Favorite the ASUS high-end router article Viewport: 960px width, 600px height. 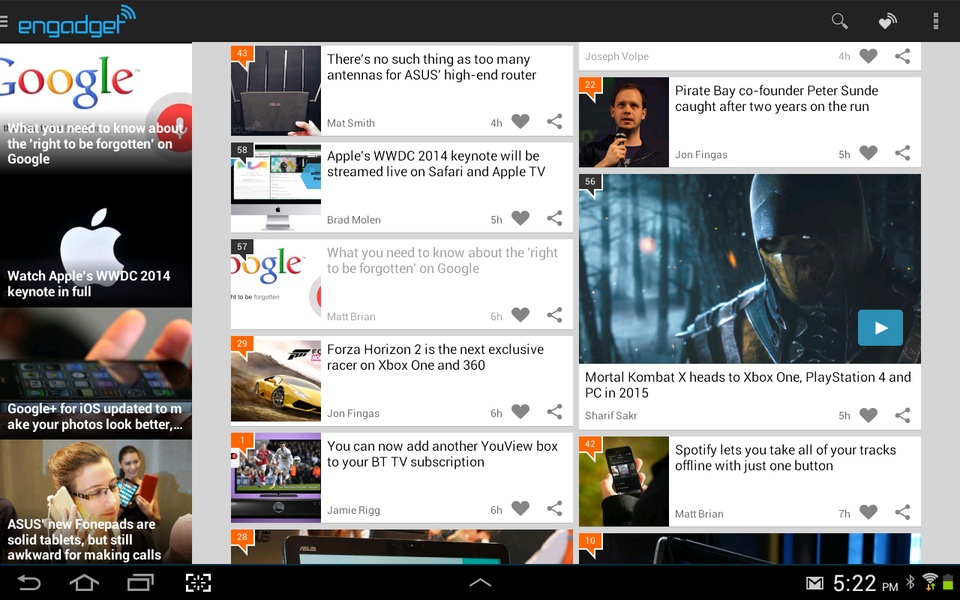pyautogui.click(x=520, y=122)
